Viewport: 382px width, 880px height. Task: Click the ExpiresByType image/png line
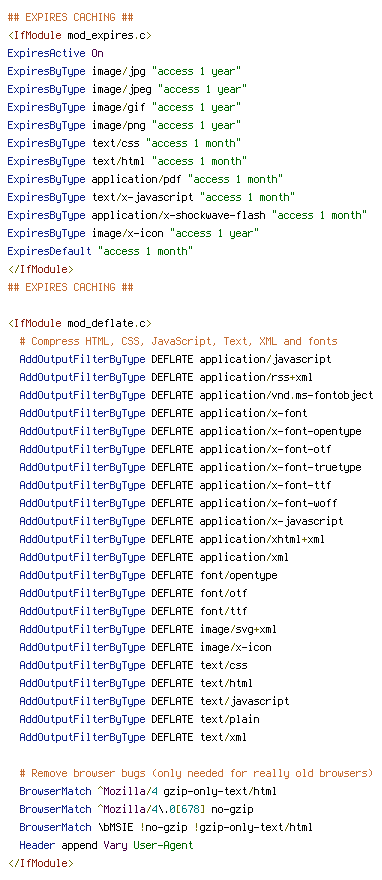click(x=124, y=125)
